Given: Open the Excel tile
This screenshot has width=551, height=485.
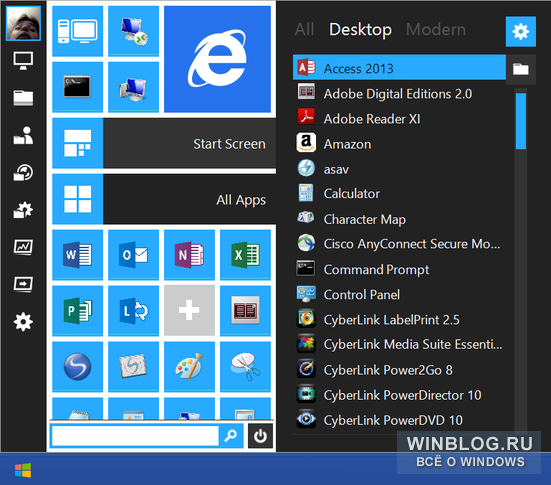Looking at the screenshot, I should (245, 255).
